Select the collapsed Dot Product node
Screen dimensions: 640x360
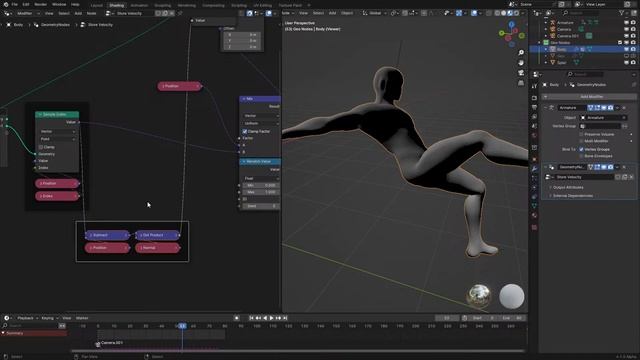point(158,235)
